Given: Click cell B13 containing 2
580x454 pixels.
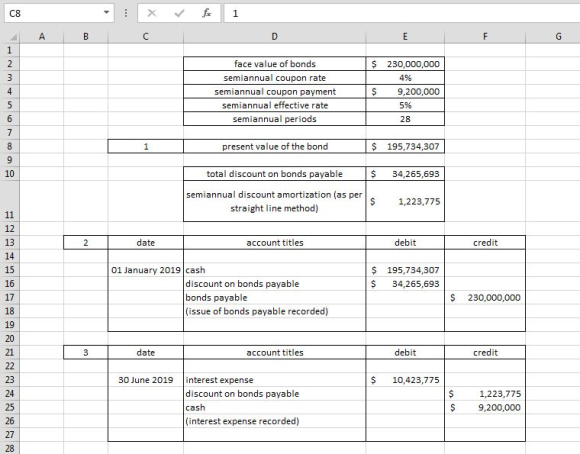Looking at the screenshot, I should click(86, 243).
